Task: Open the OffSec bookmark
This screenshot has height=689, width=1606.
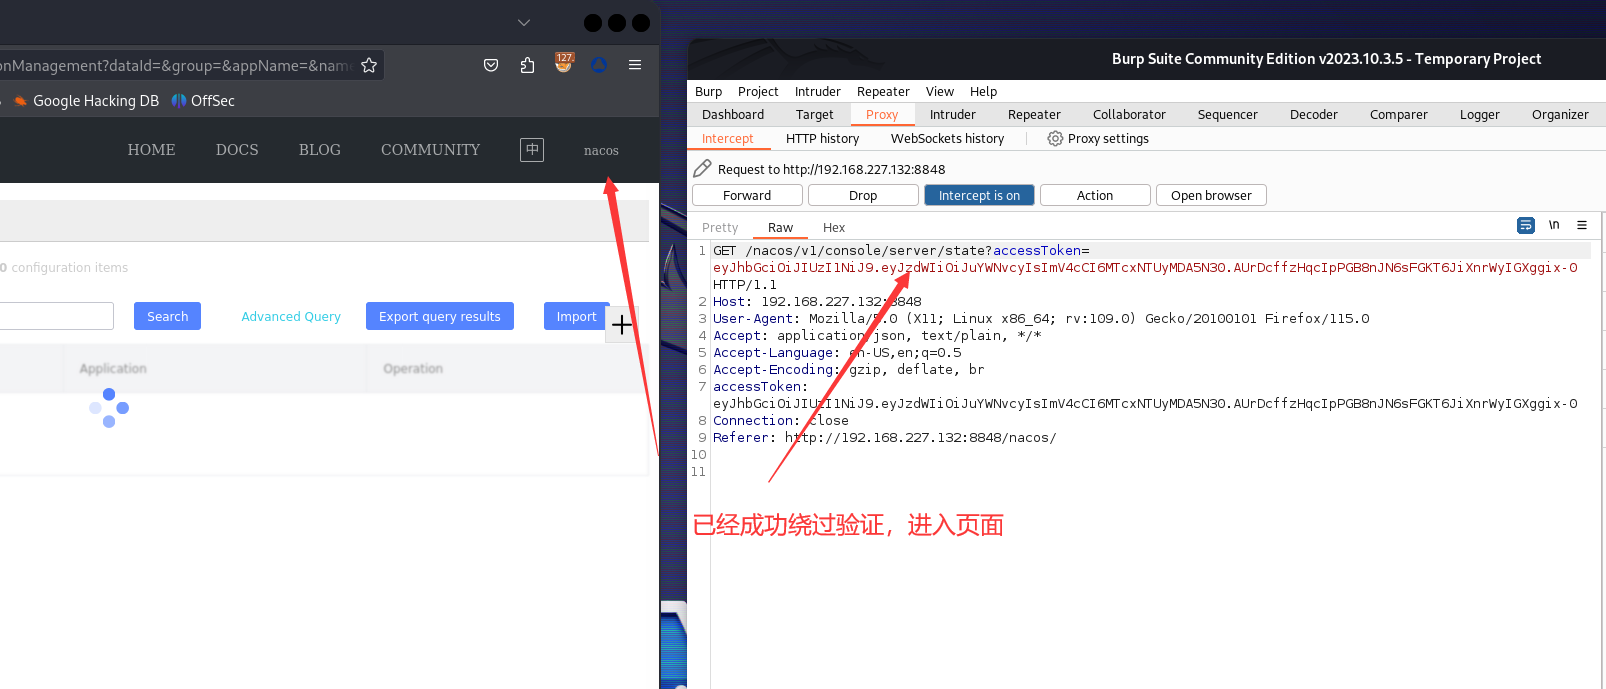Action: tap(203, 101)
